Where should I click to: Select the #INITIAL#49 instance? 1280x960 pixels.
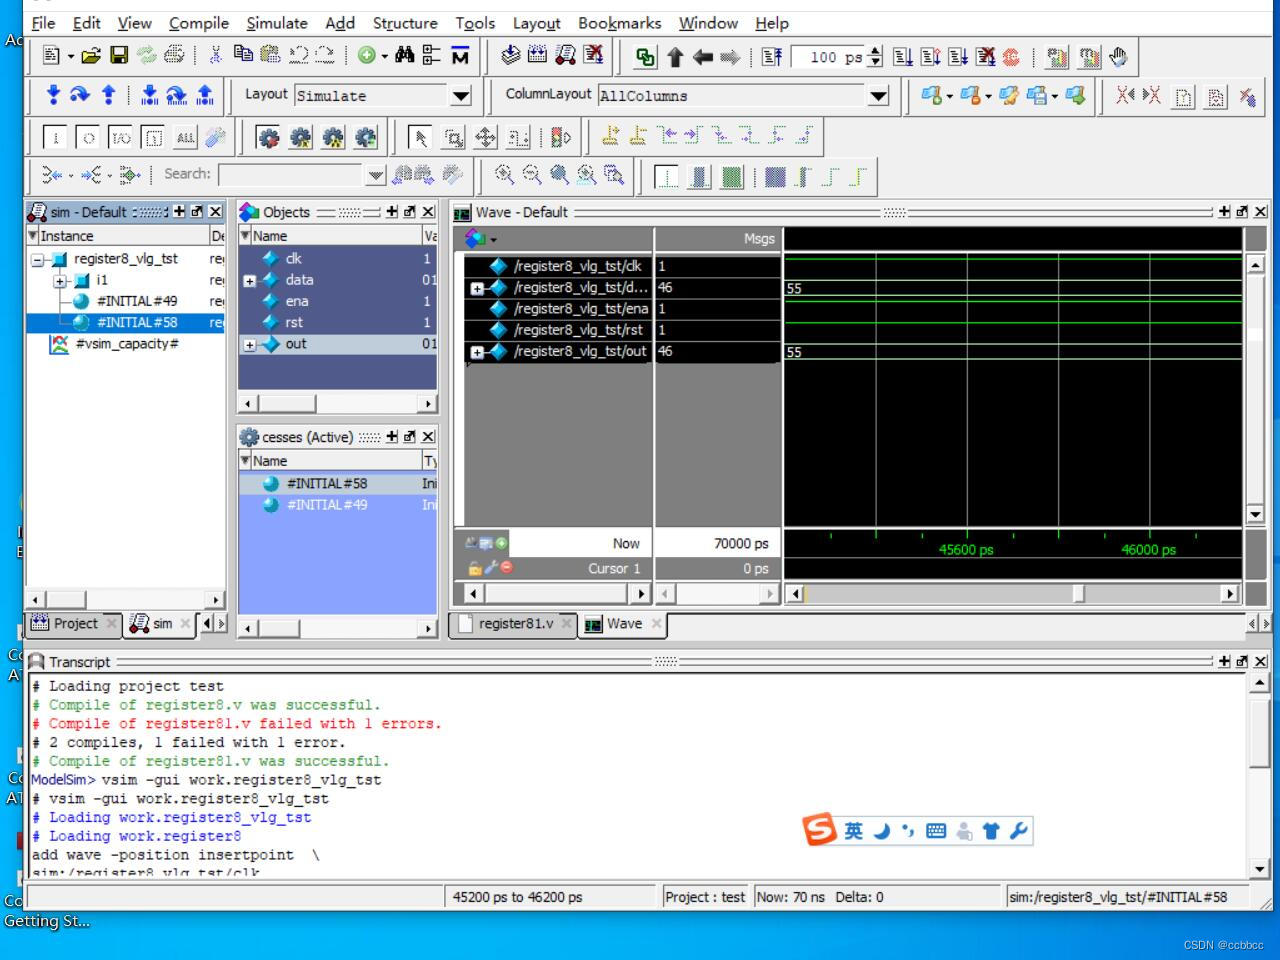137,301
